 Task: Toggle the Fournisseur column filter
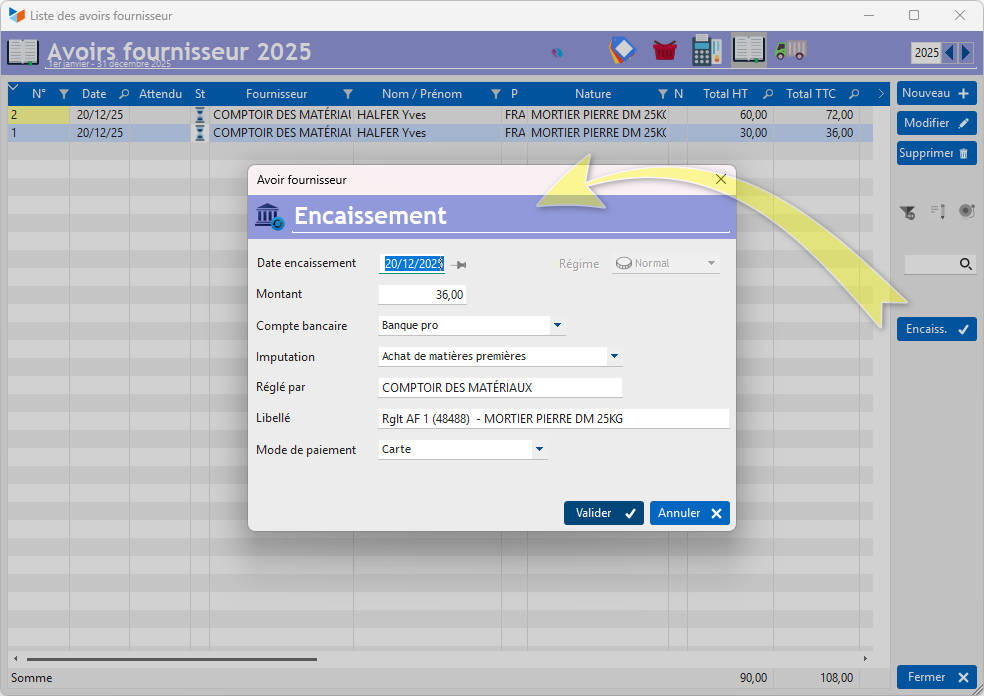[347, 94]
